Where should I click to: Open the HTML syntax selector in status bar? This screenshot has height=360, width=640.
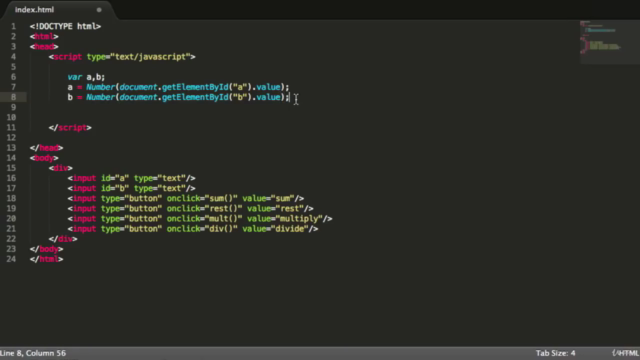click(626, 353)
